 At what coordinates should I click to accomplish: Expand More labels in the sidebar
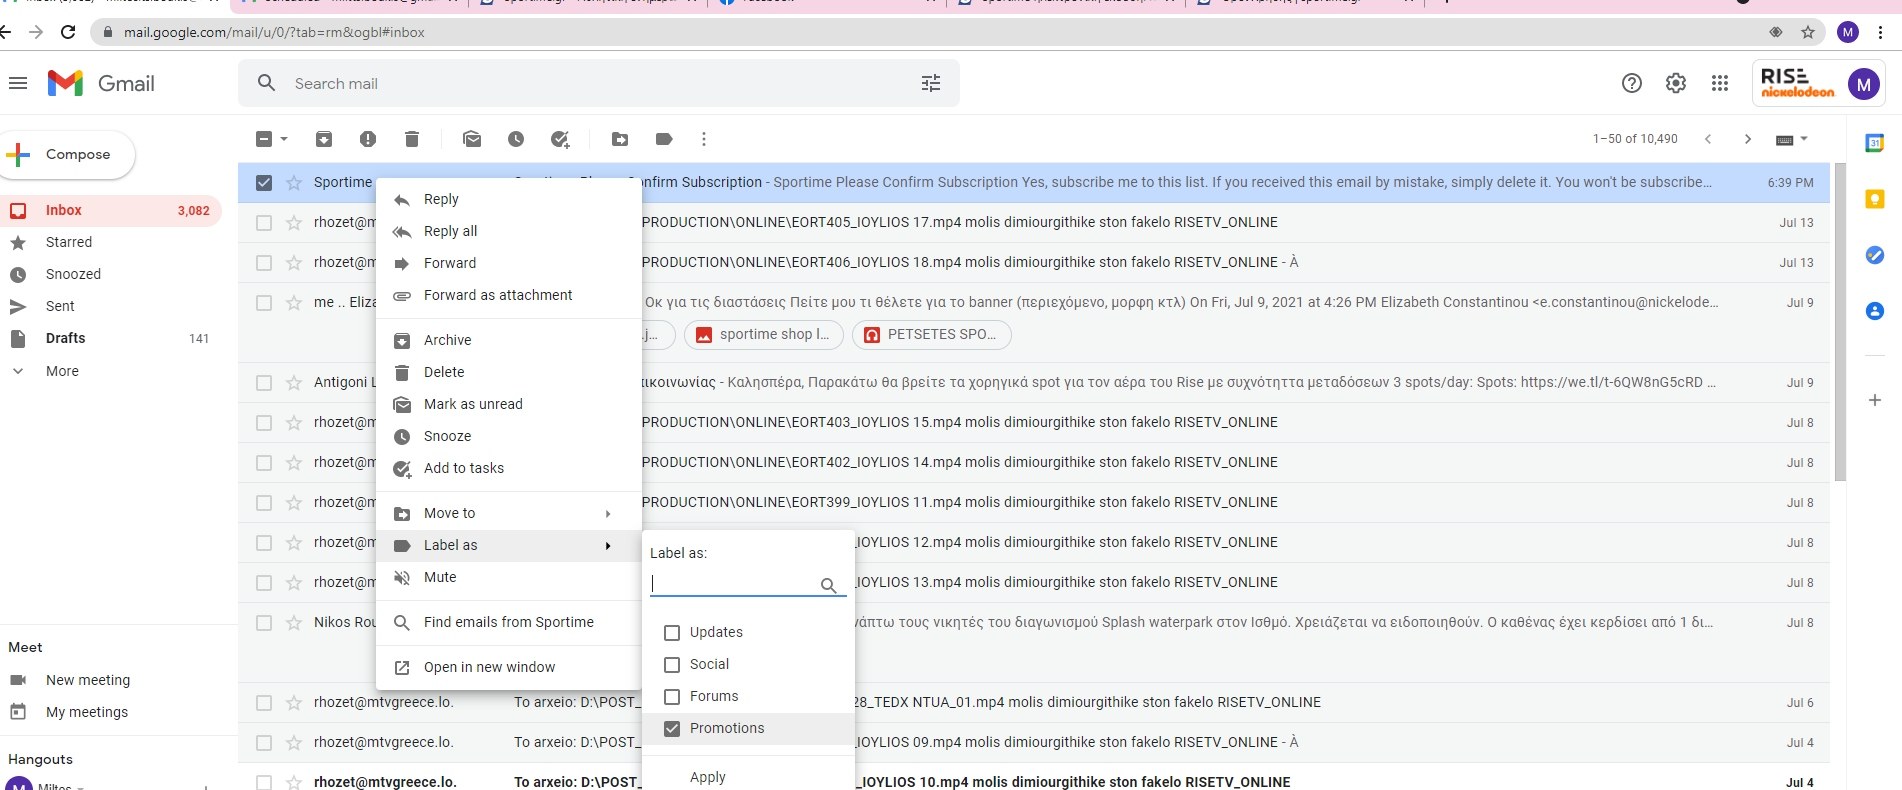click(61, 371)
